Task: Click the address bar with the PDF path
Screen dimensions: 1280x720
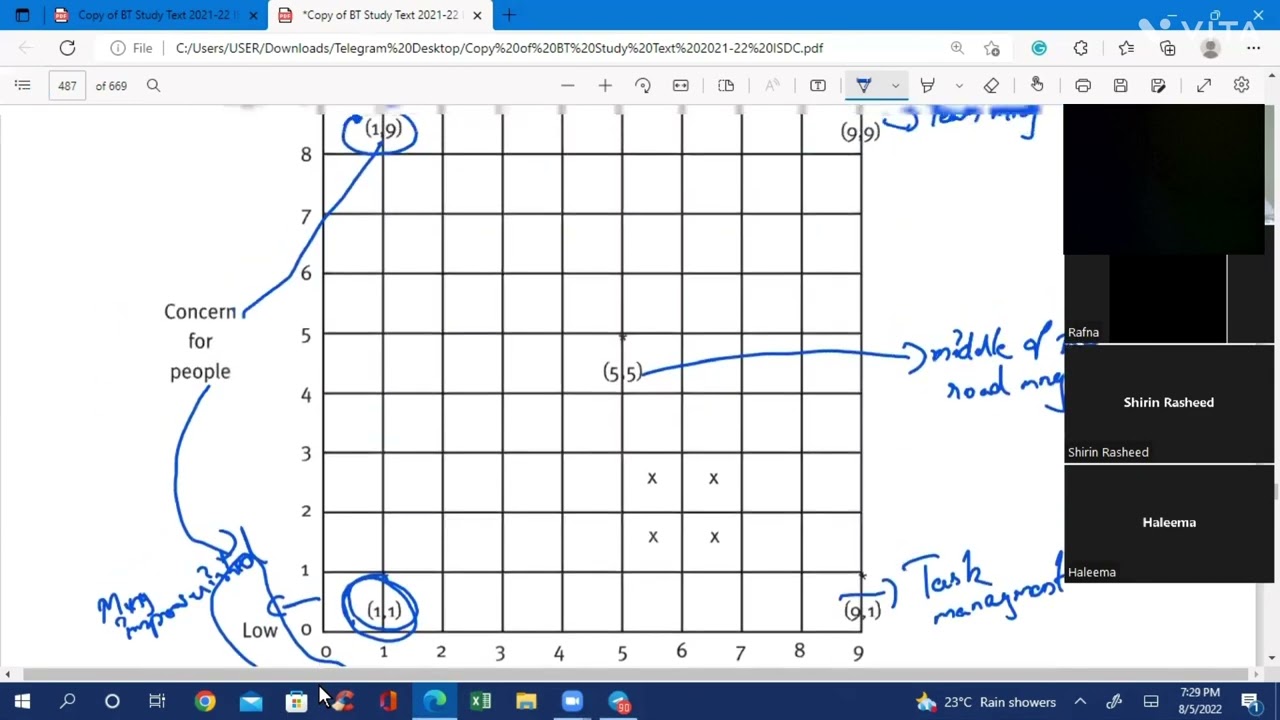Action: coord(499,48)
